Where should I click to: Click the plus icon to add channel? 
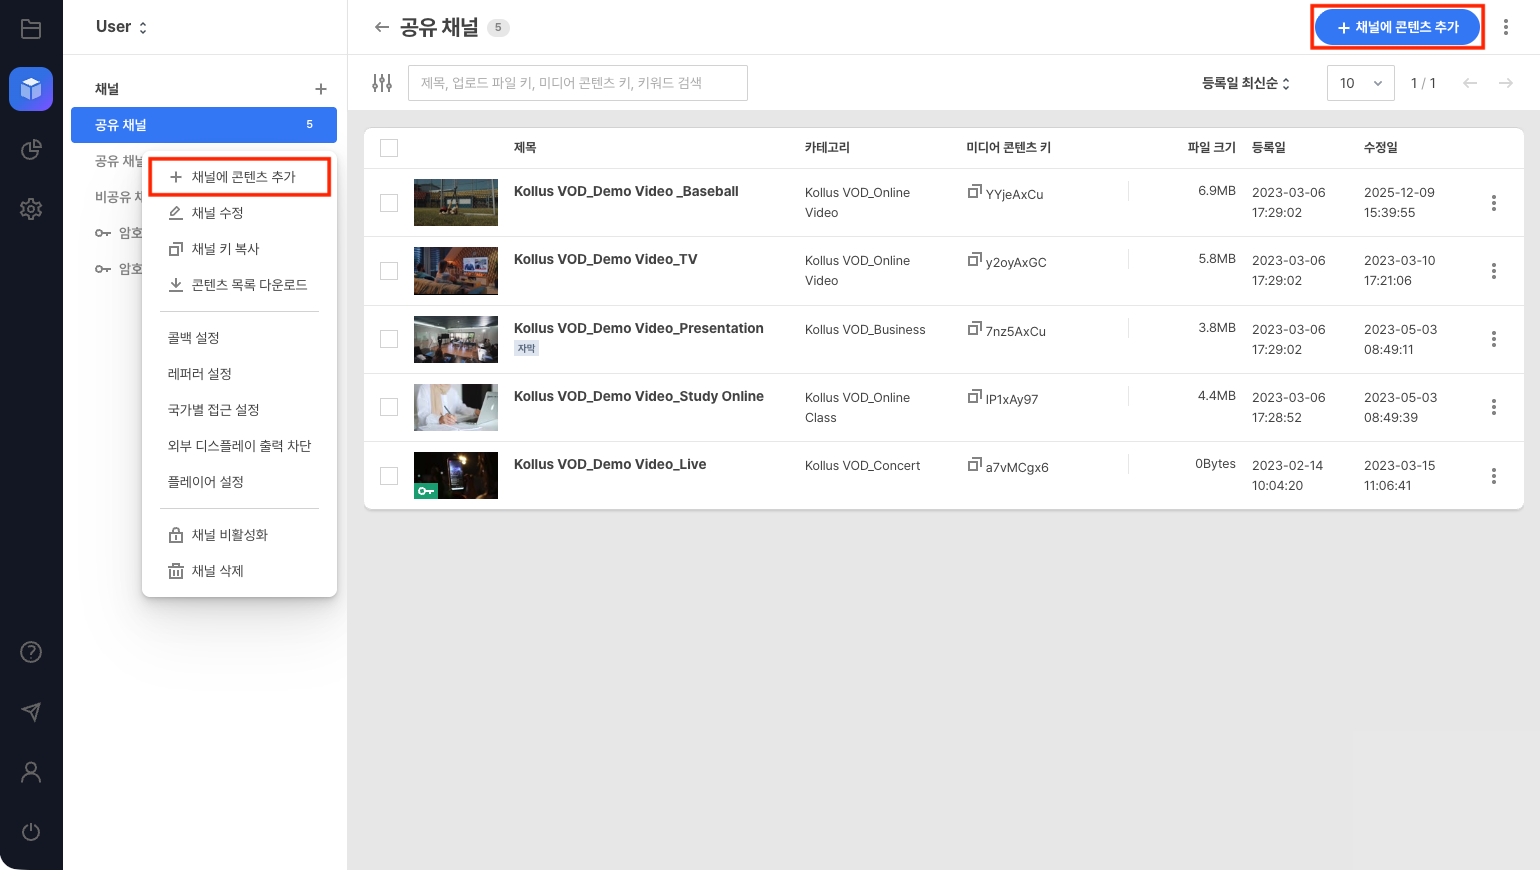point(320,89)
